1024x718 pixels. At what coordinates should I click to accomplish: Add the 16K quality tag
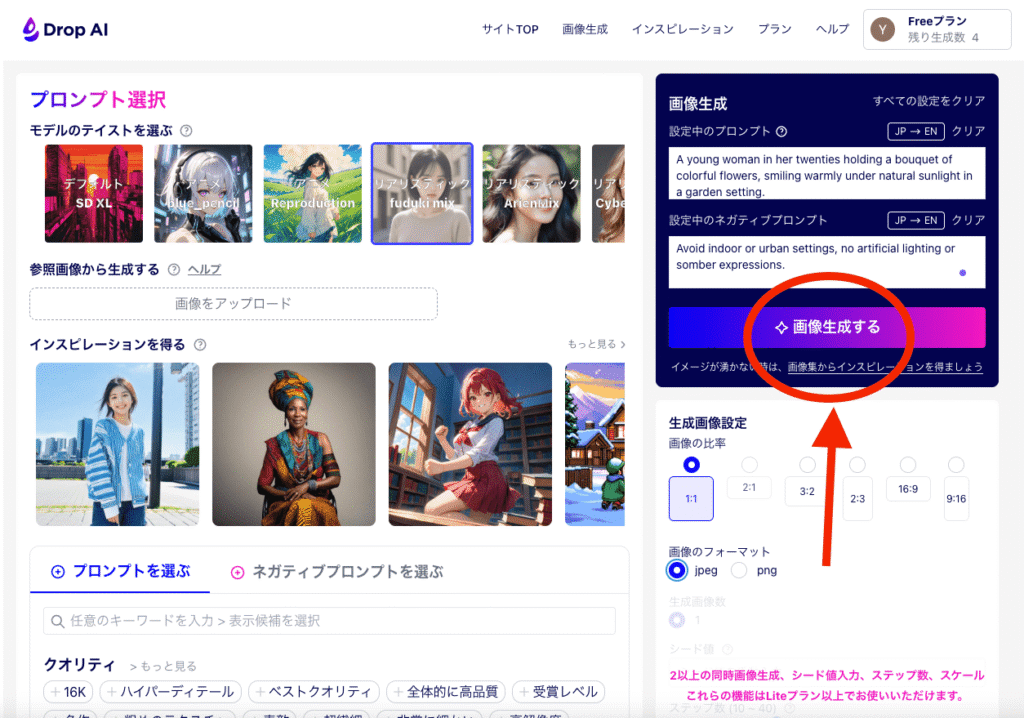[69, 692]
